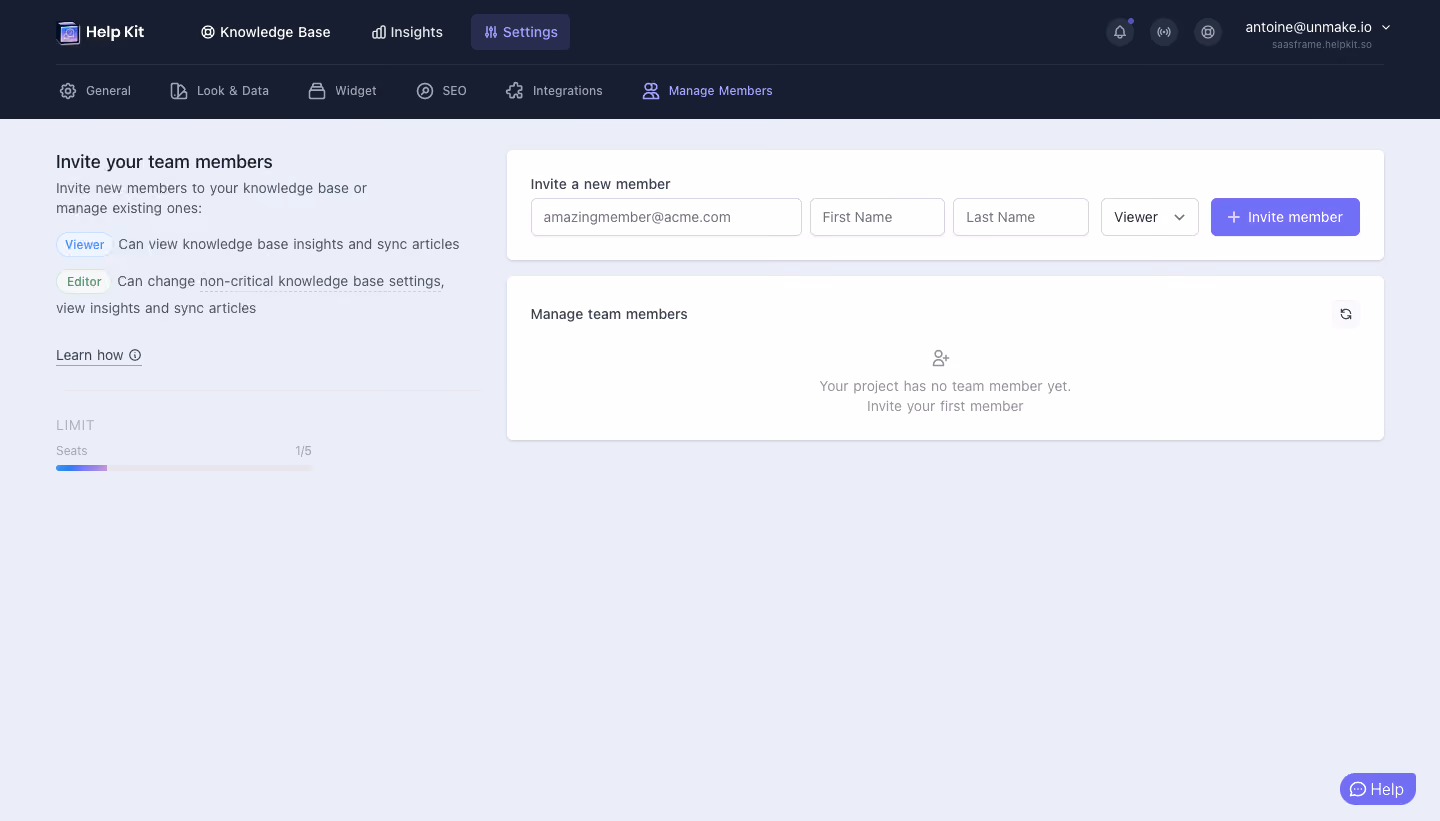The height and width of the screenshot is (821, 1440).
Task: Click the info icon beside Learn how
Action: 135,355
